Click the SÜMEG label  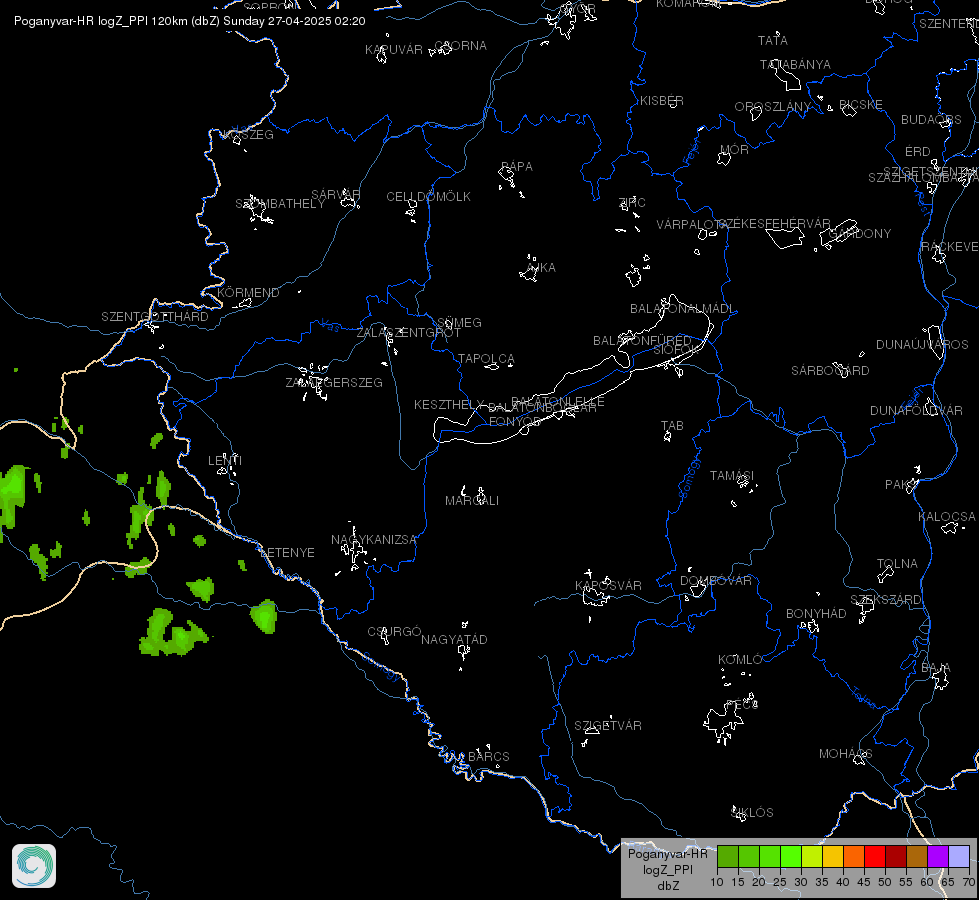(x=459, y=323)
